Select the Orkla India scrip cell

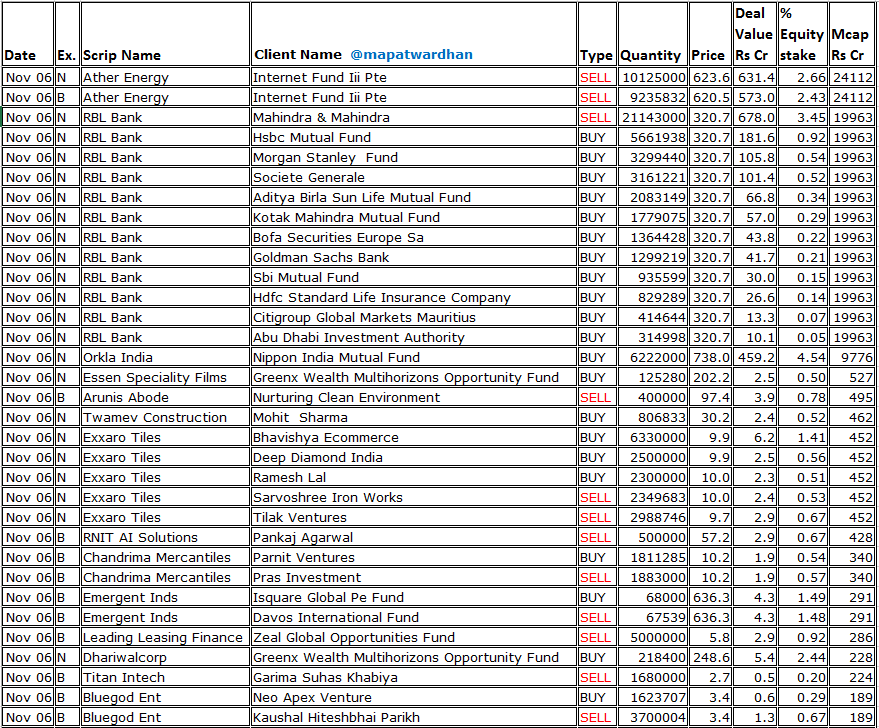click(165, 358)
